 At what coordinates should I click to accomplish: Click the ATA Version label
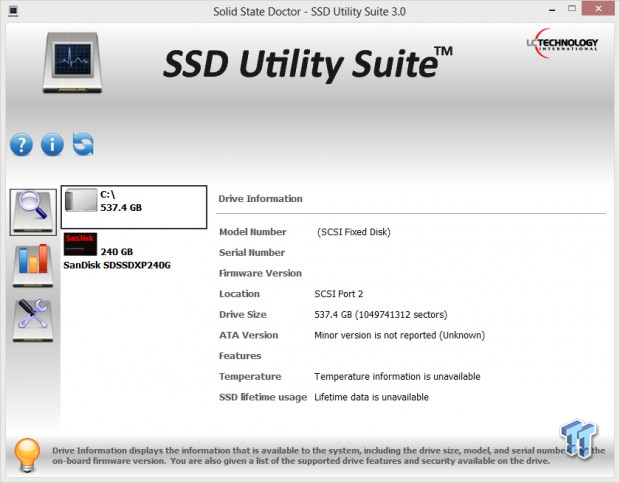point(249,335)
